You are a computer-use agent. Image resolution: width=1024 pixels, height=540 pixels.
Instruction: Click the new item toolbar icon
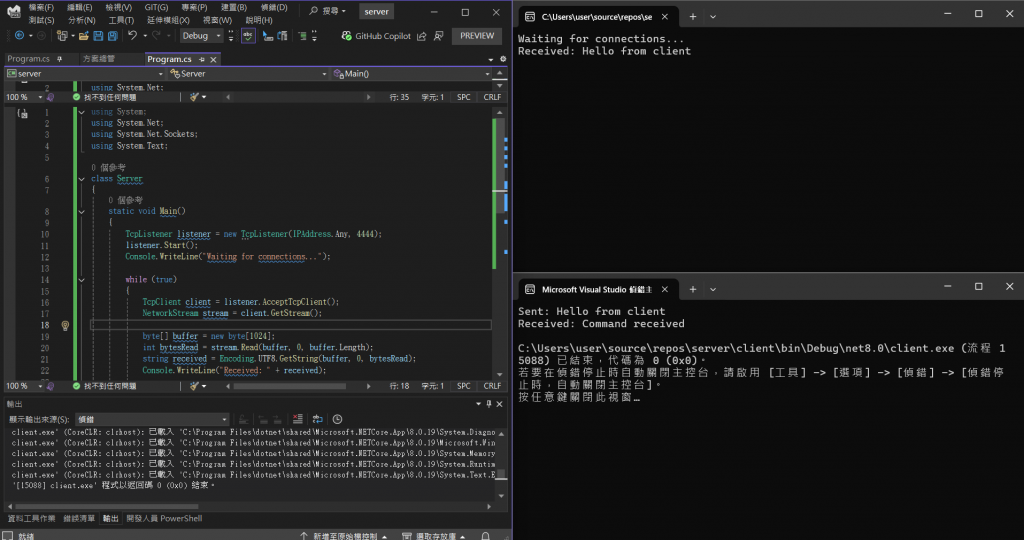tap(62, 36)
